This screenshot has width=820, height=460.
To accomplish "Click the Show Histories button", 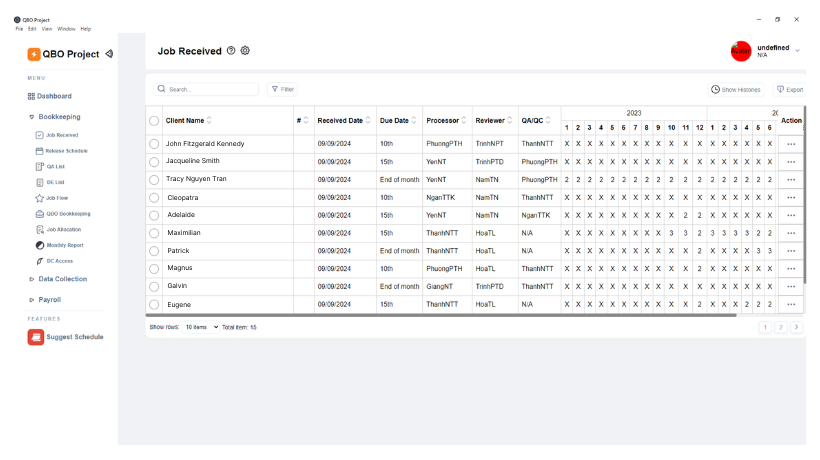I will 735,89.
